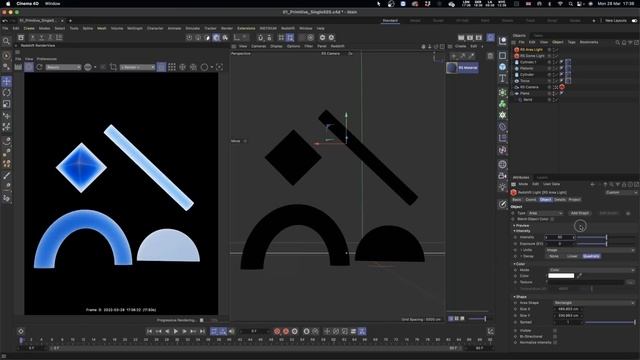Toggle enable checkmark for Platonic object
The width and height of the screenshot is (640, 360).
pyautogui.click(x=556, y=68)
